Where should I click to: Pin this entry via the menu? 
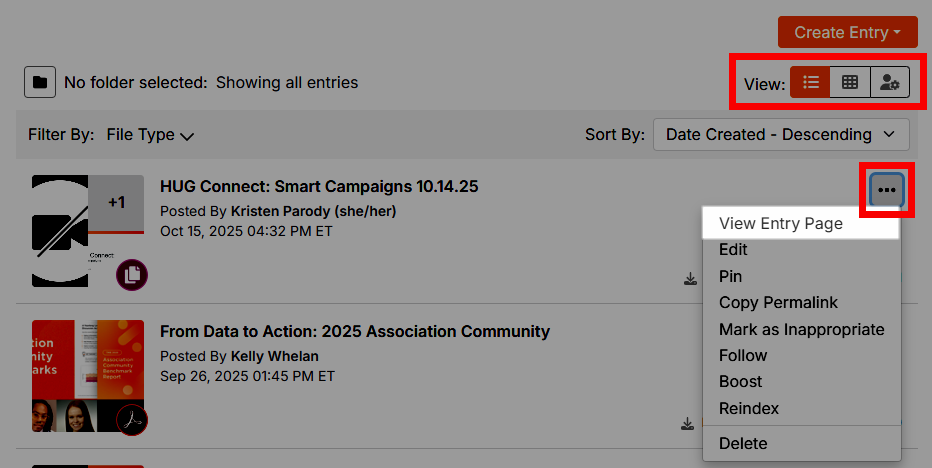(x=730, y=276)
